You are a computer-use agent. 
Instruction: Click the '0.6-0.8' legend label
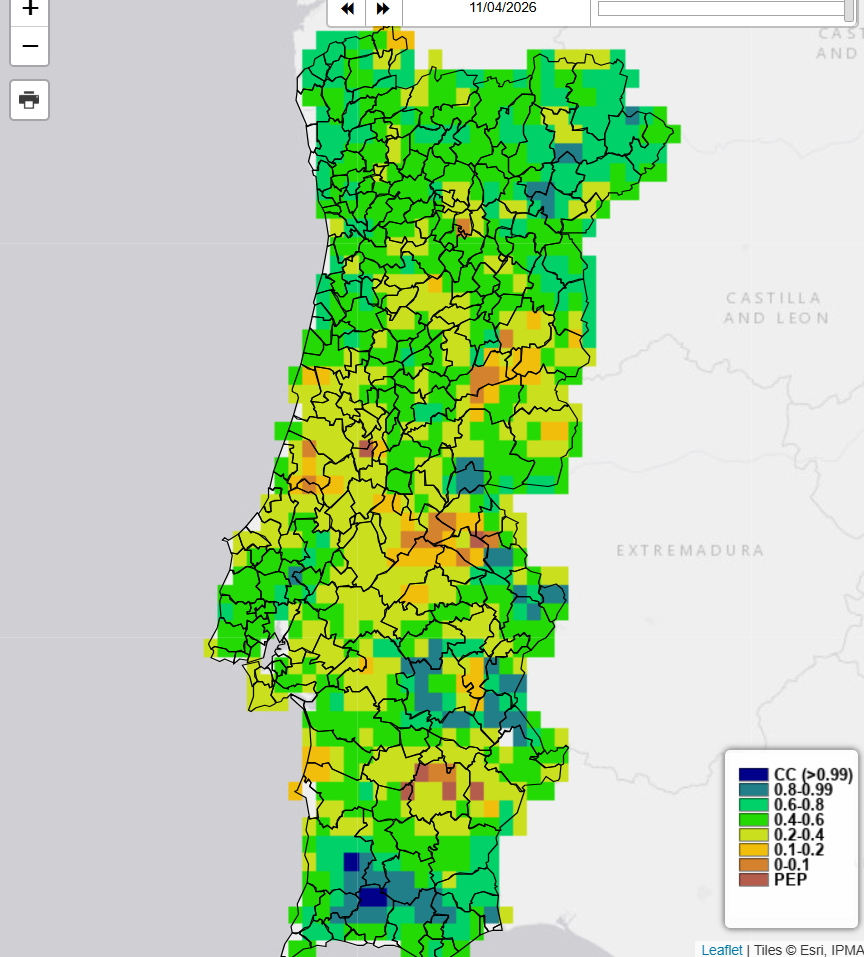point(799,805)
